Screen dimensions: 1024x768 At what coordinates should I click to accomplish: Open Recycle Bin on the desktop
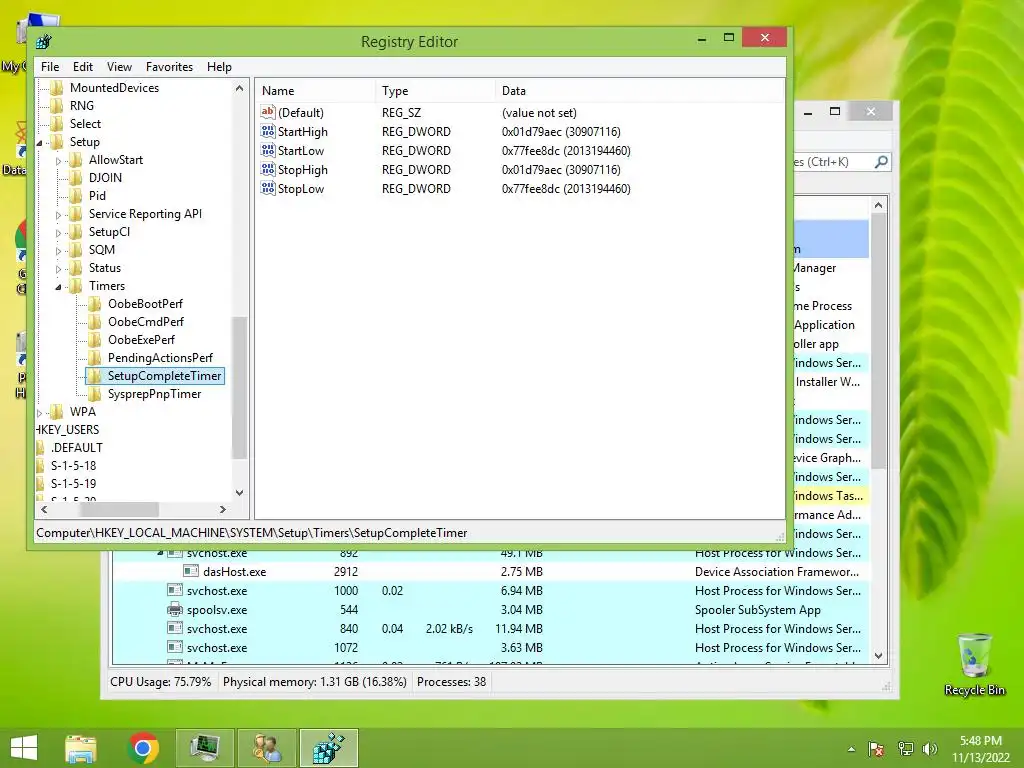click(x=974, y=664)
